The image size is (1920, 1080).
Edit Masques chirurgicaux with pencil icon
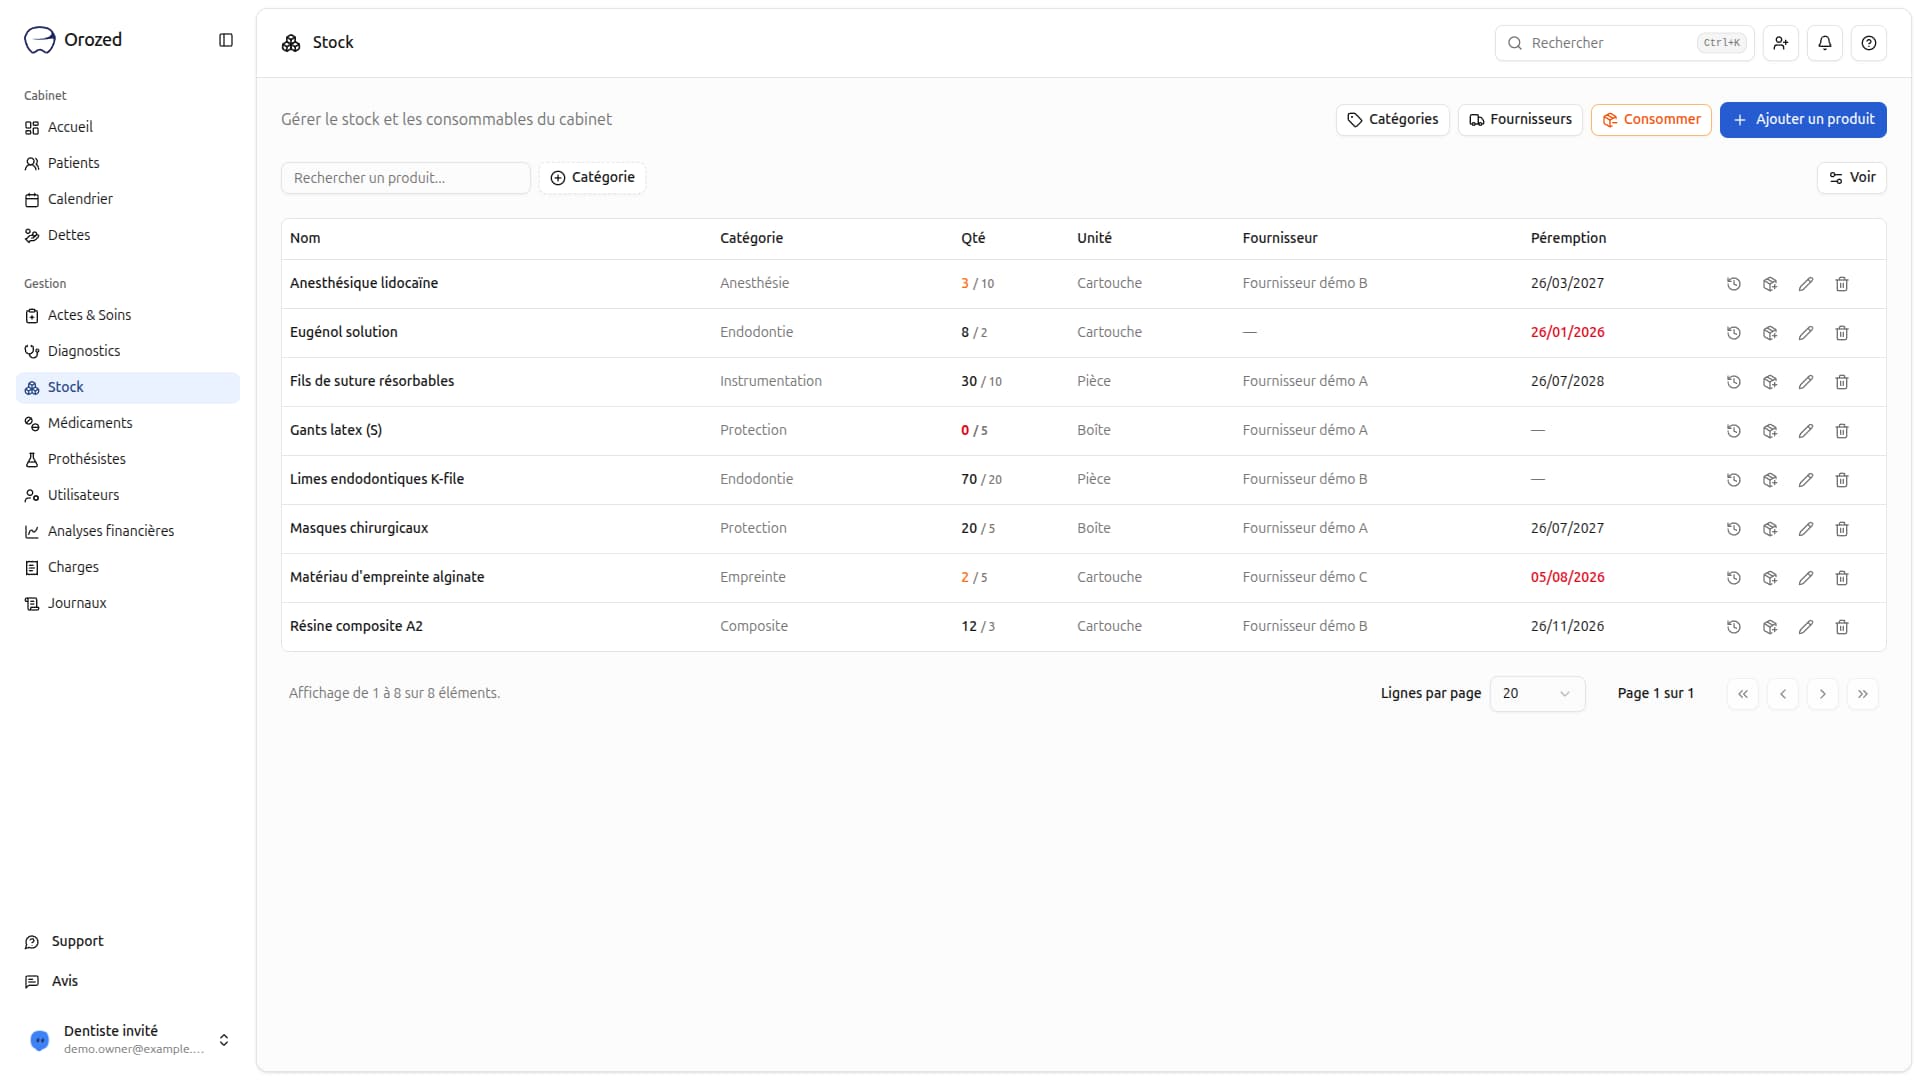(1806, 529)
